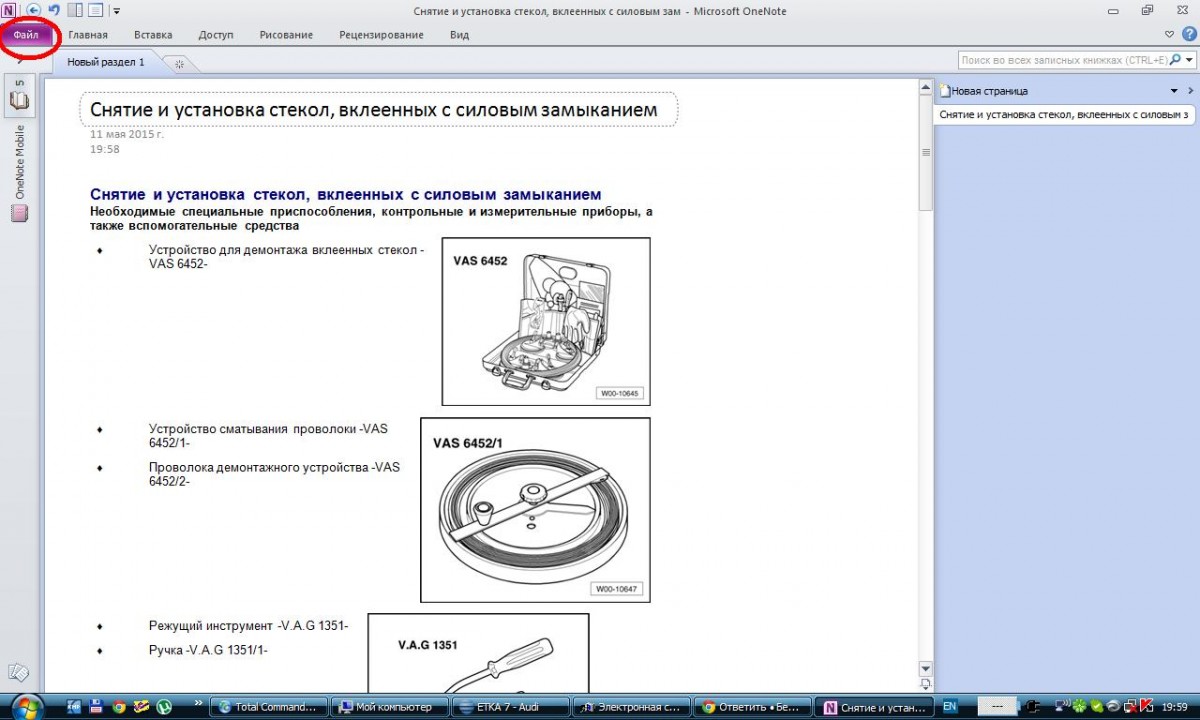Click the floppy disk quick launch icon
Image resolution: width=1200 pixels, height=720 pixels.
97,706
